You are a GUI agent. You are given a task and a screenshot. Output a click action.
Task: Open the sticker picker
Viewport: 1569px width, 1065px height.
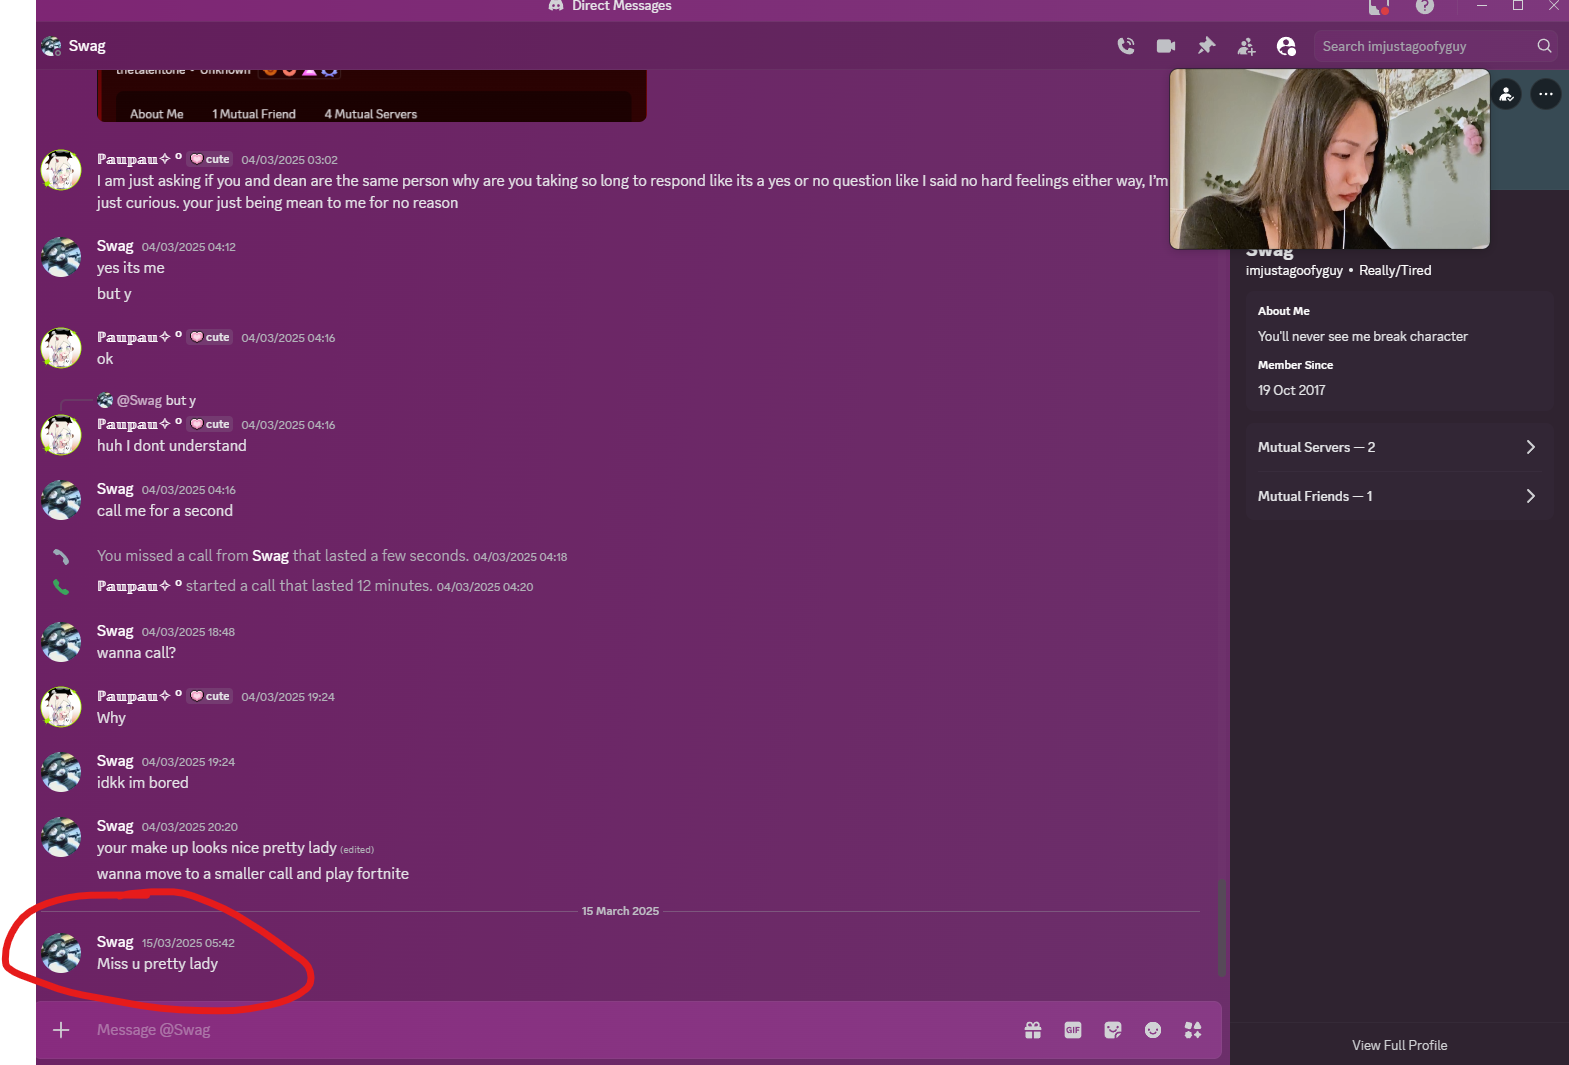click(x=1113, y=1030)
